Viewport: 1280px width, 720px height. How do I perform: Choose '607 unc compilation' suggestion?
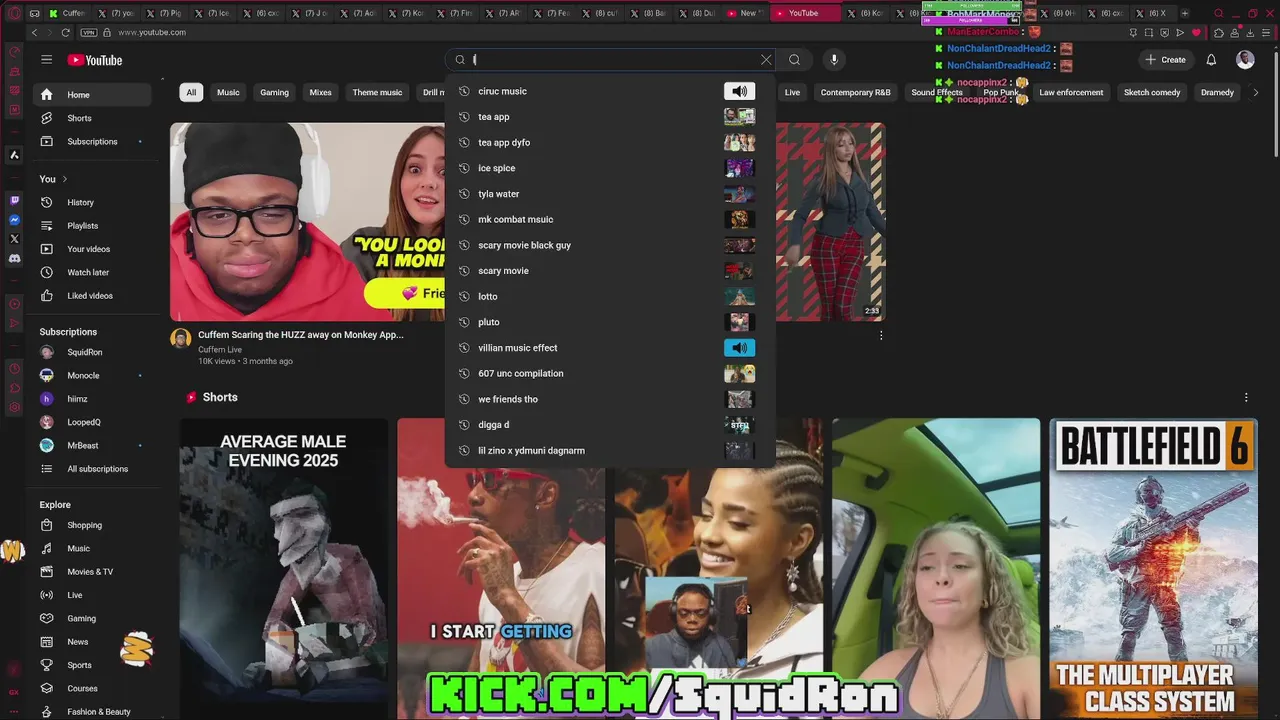tap(610, 373)
